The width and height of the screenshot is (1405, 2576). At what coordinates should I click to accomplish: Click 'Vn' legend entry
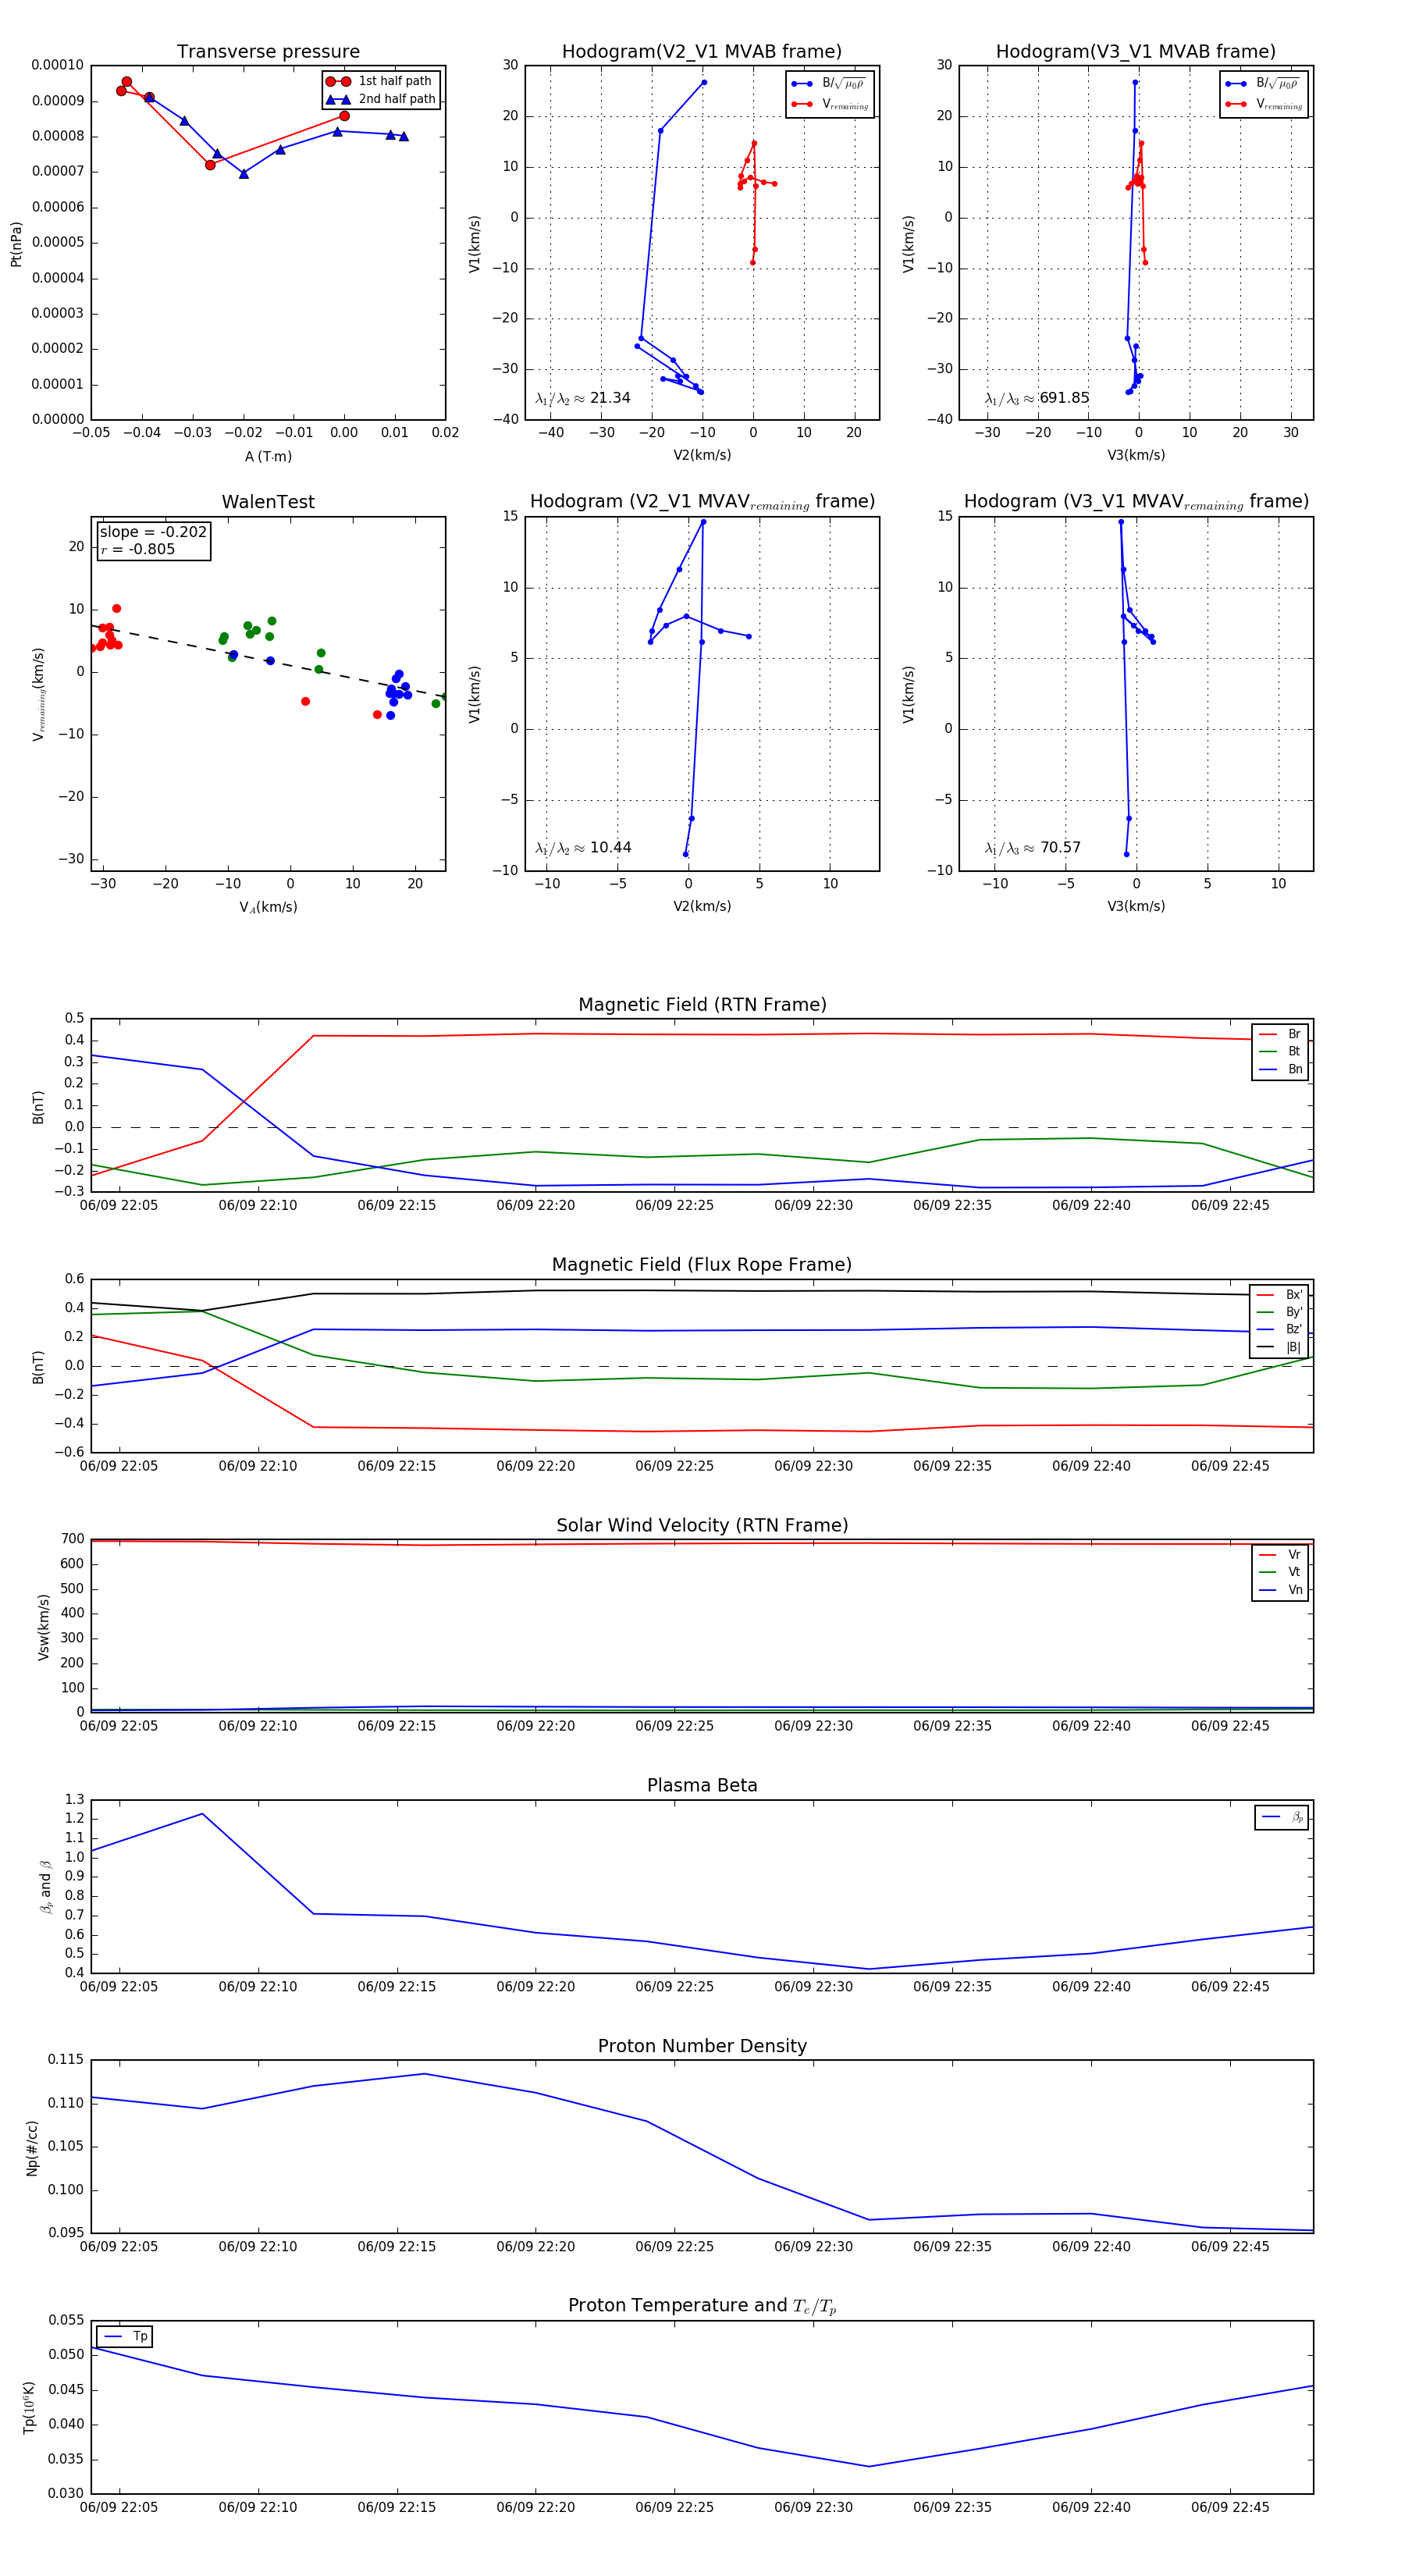click(1281, 1590)
